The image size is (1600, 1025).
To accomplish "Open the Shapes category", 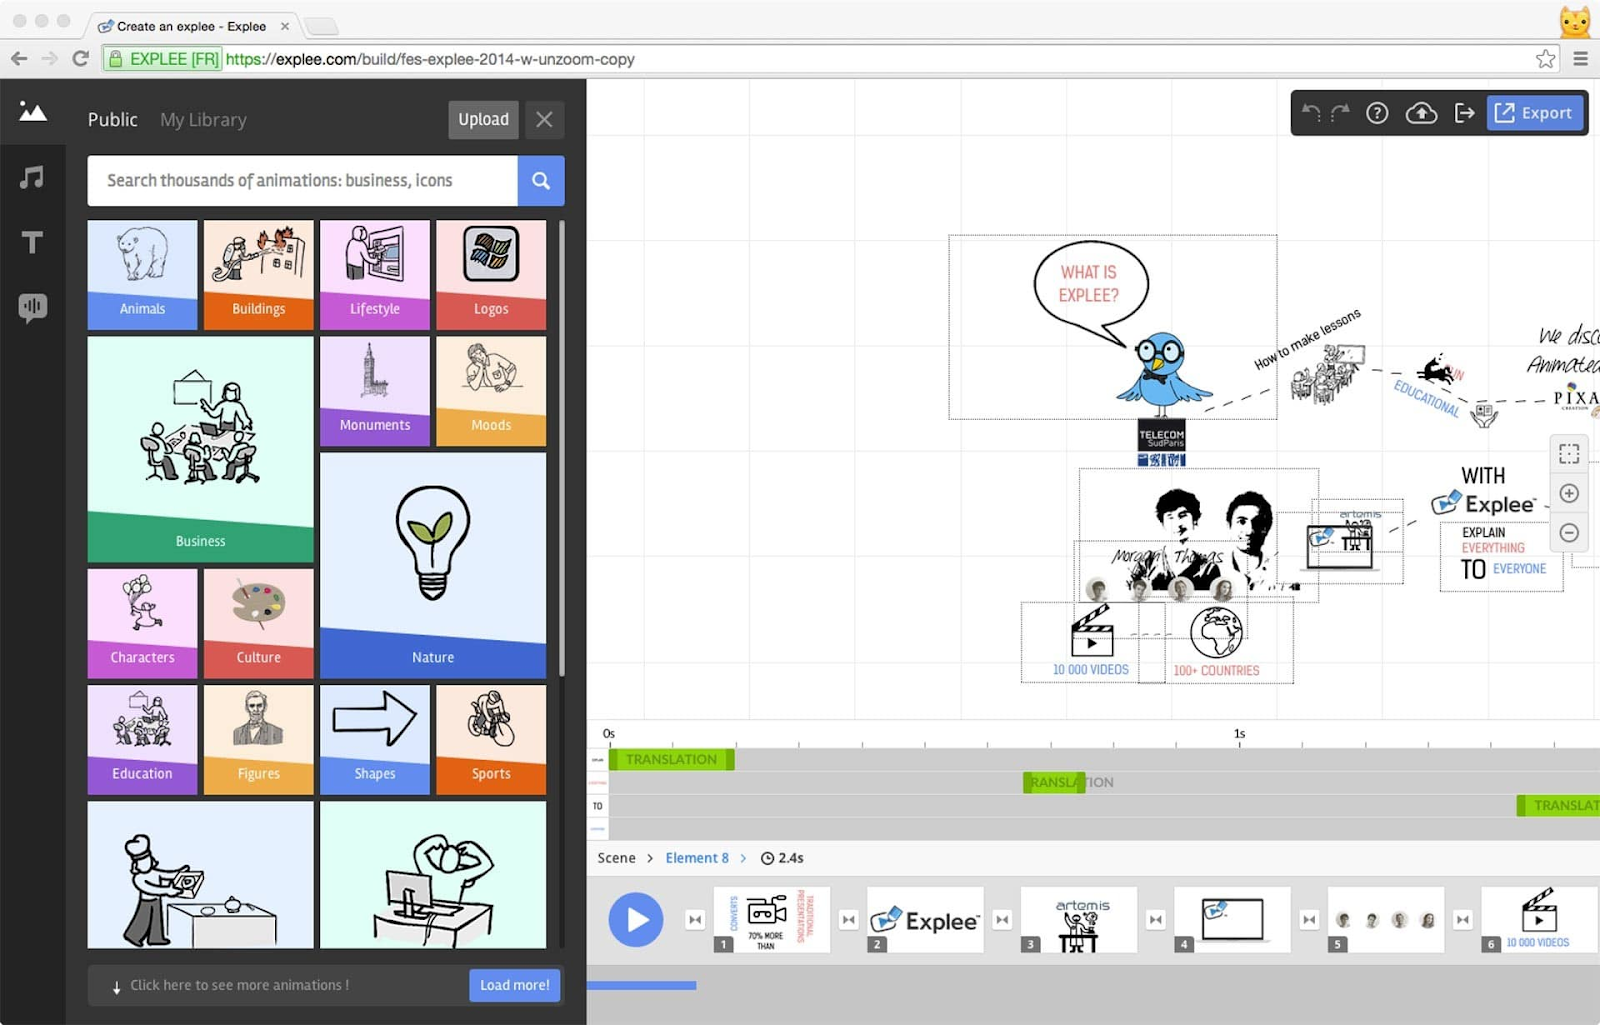I will [x=375, y=740].
